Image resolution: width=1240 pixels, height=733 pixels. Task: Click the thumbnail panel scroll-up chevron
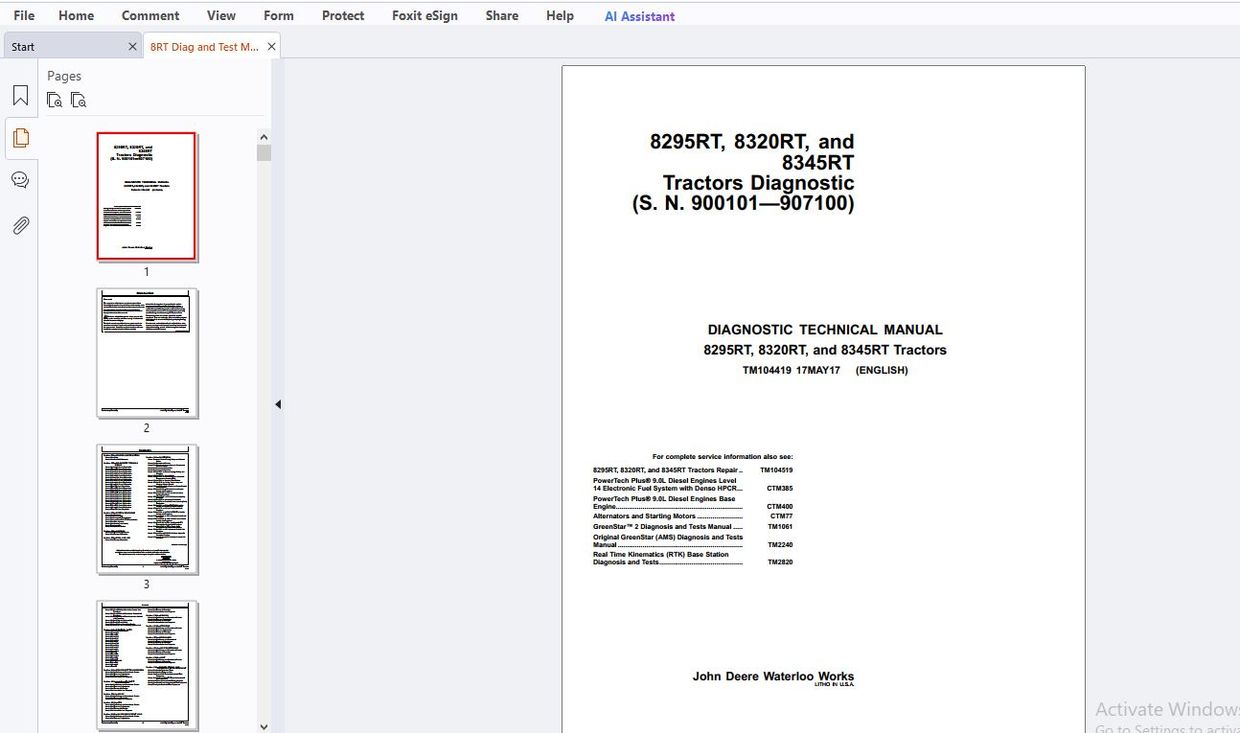click(x=263, y=136)
